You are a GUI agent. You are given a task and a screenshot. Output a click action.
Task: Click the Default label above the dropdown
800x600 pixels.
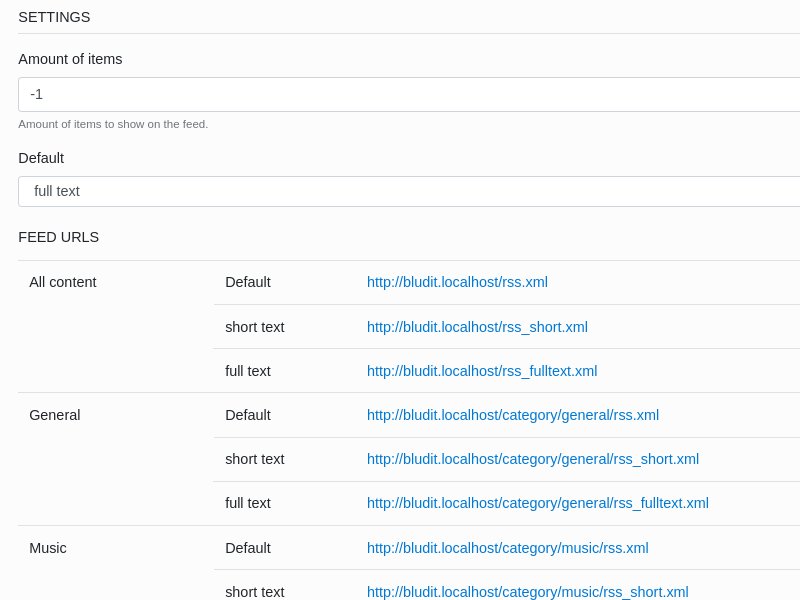click(41, 158)
